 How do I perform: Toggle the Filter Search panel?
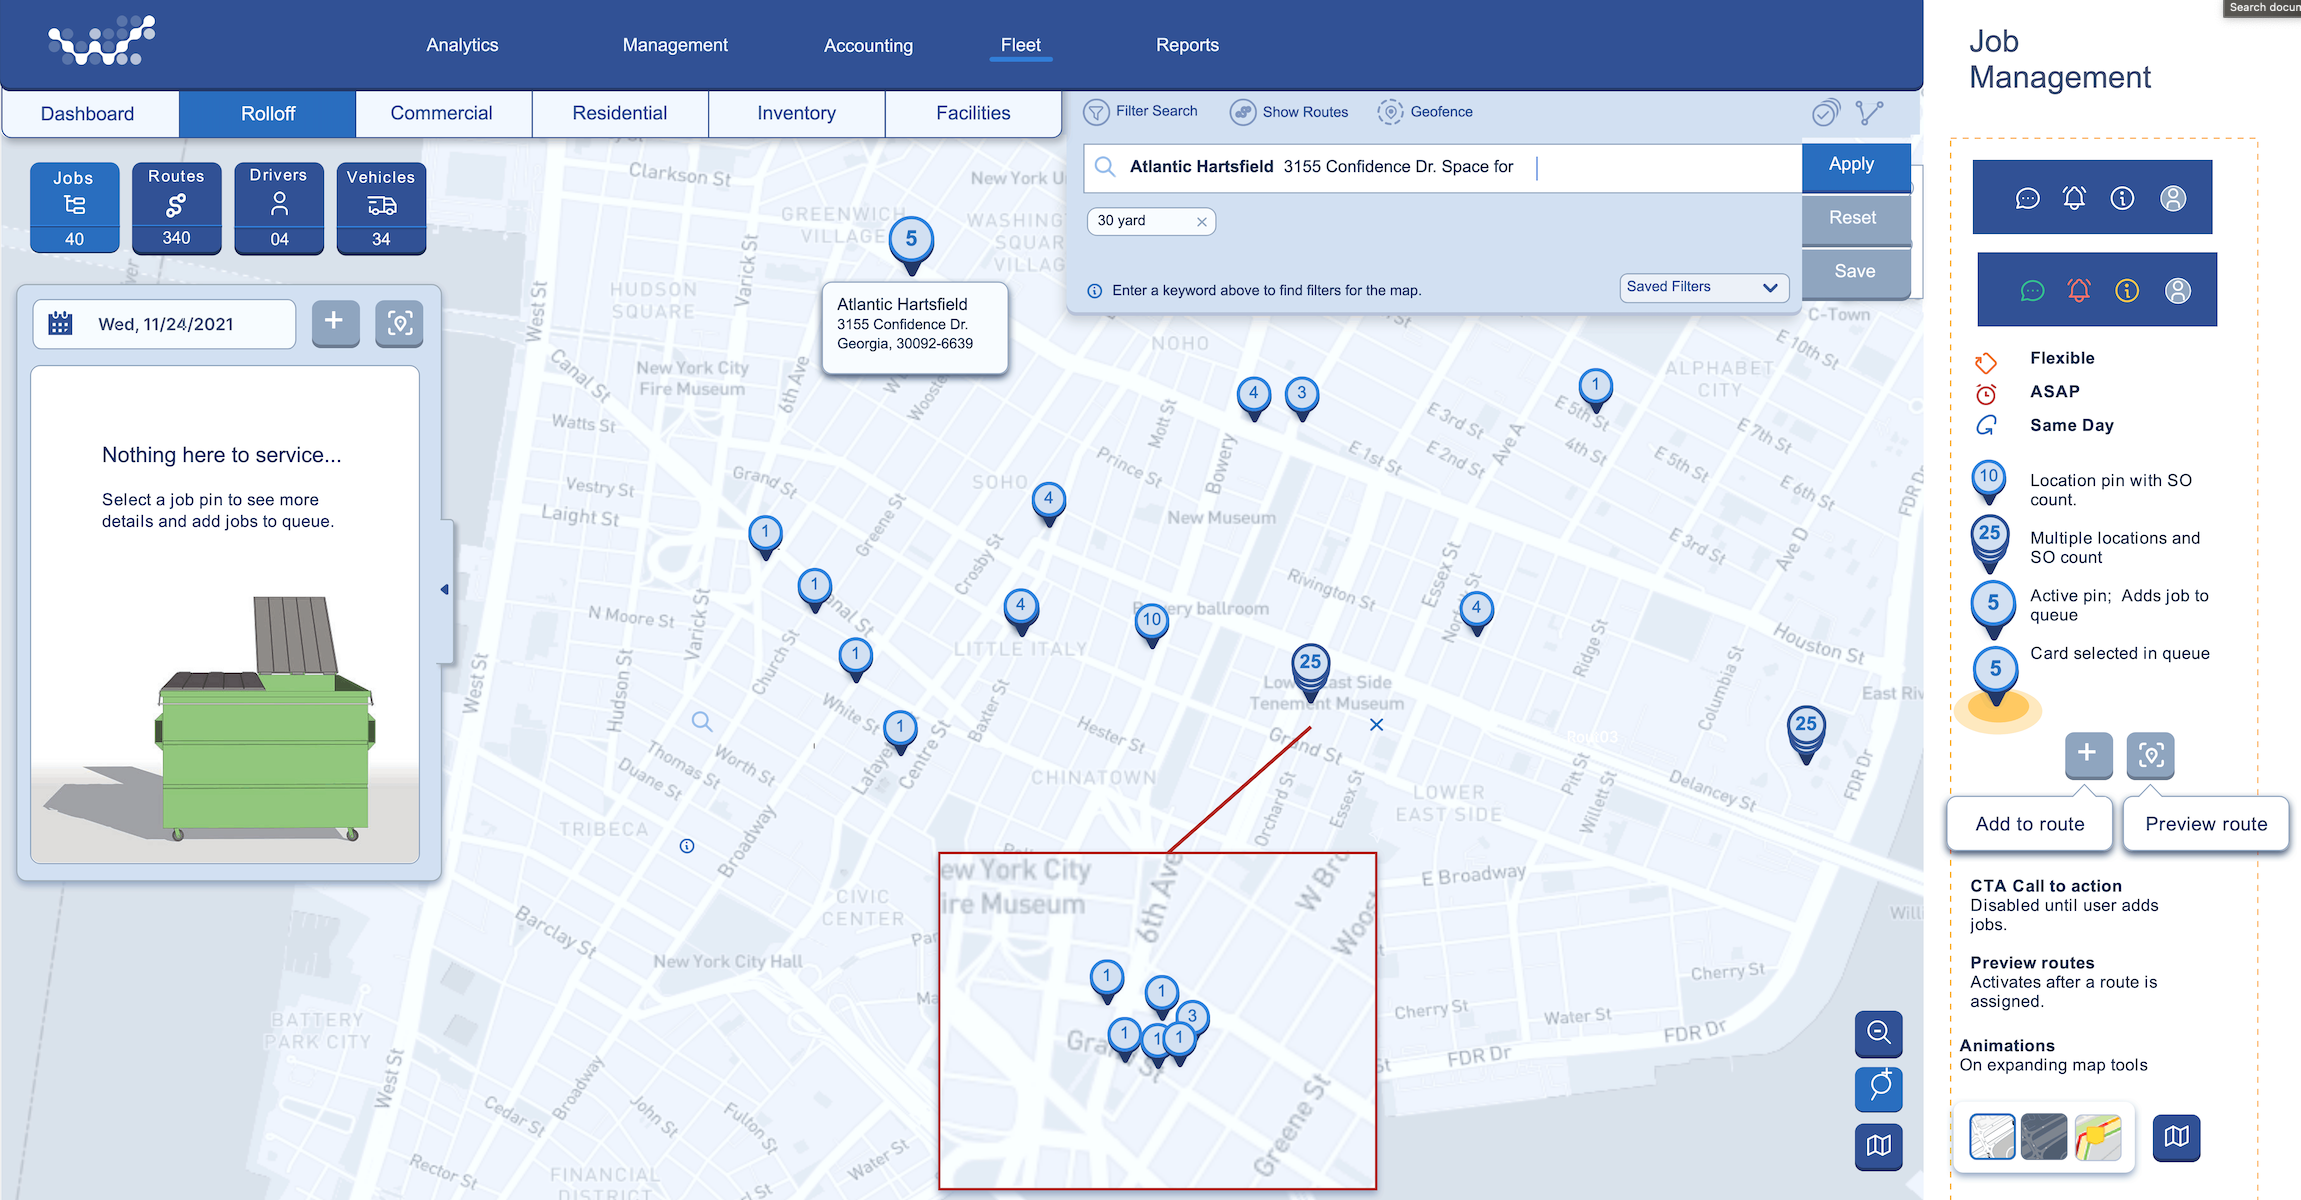(x=1097, y=112)
